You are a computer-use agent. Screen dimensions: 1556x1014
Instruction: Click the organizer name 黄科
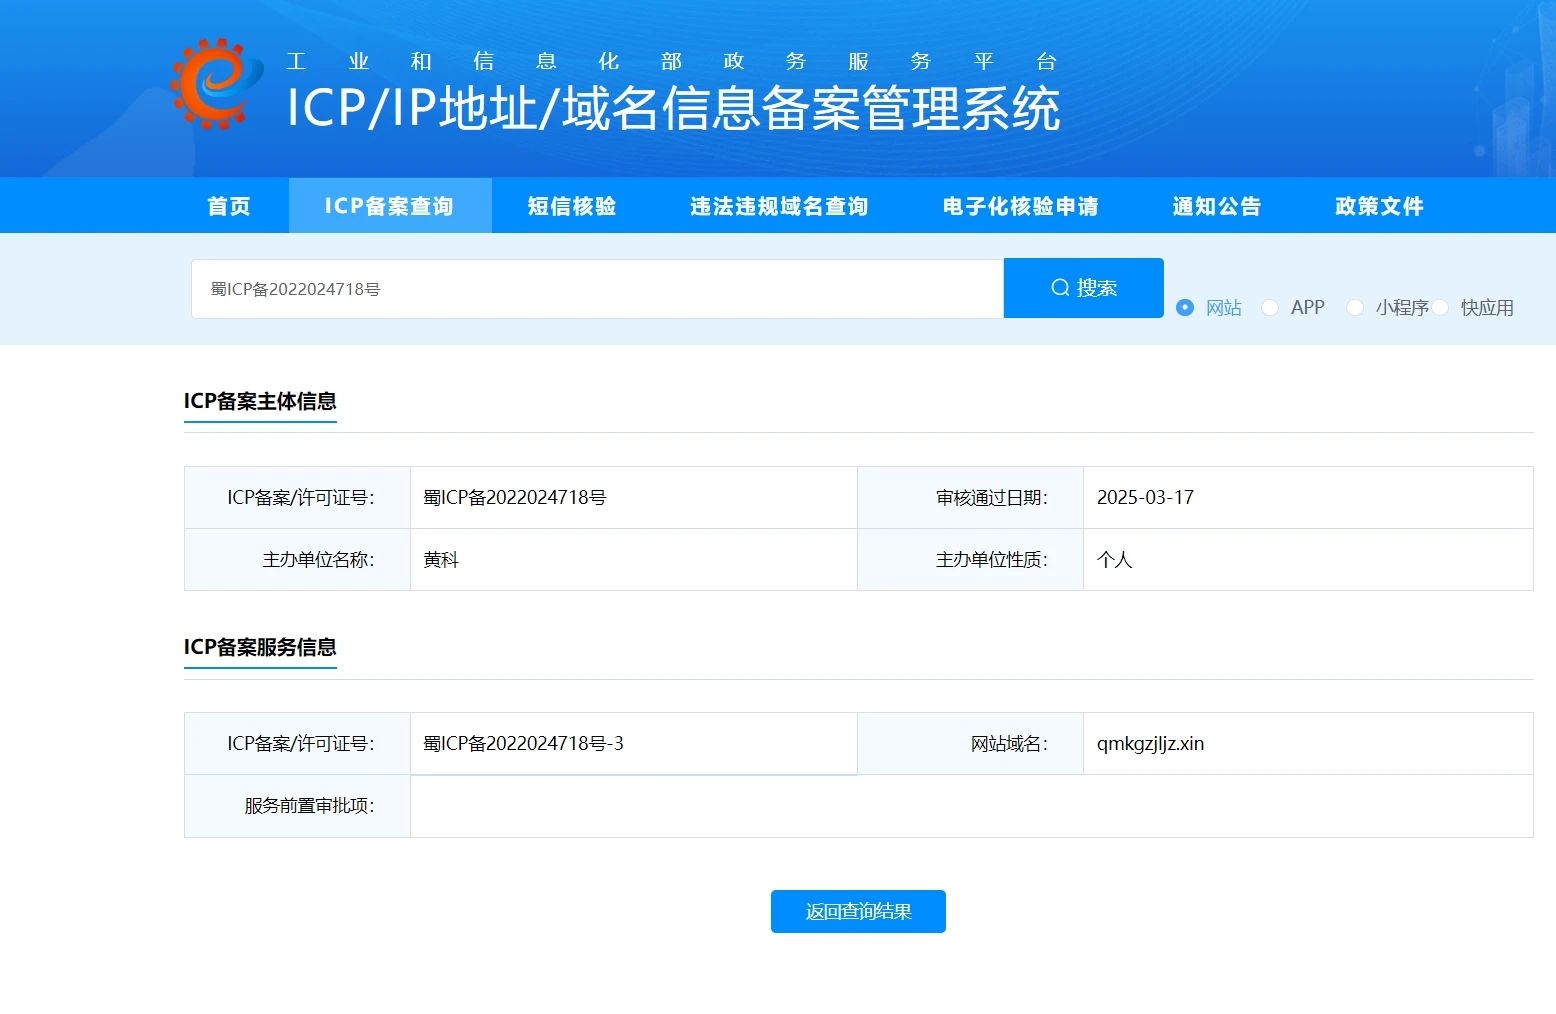[x=441, y=559]
